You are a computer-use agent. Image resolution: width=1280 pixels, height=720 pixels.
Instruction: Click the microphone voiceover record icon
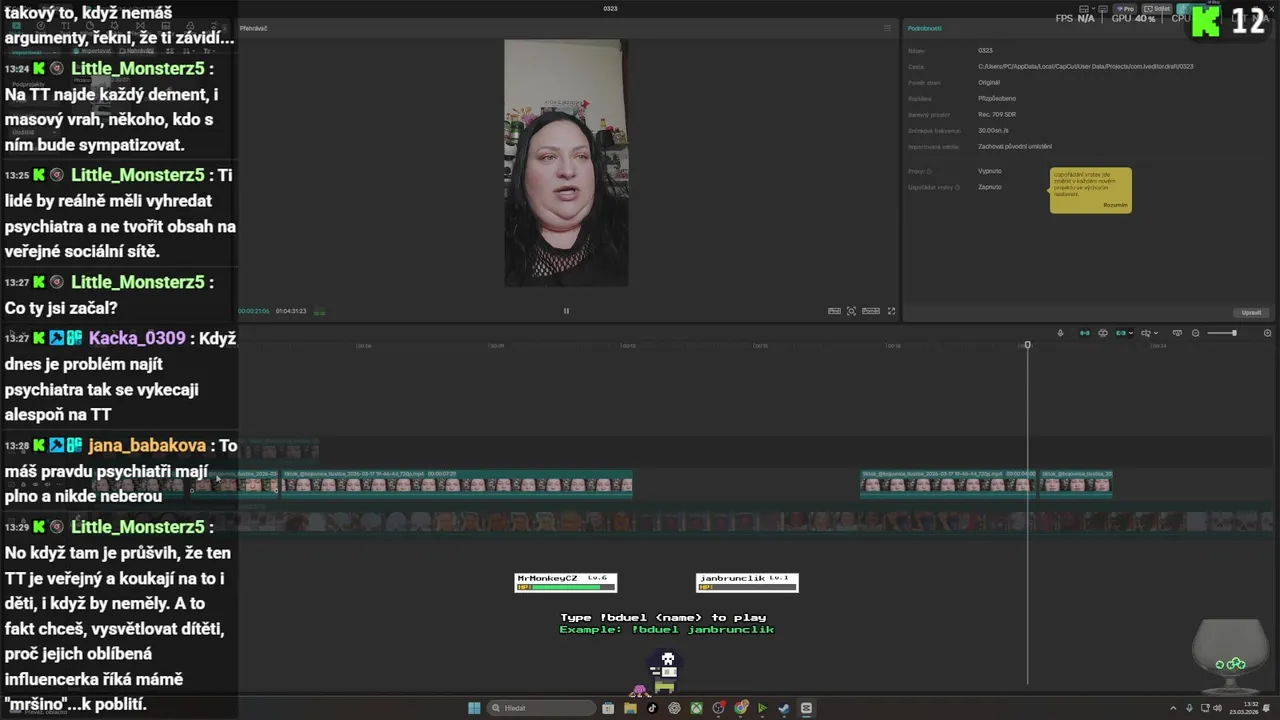pos(1060,333)
